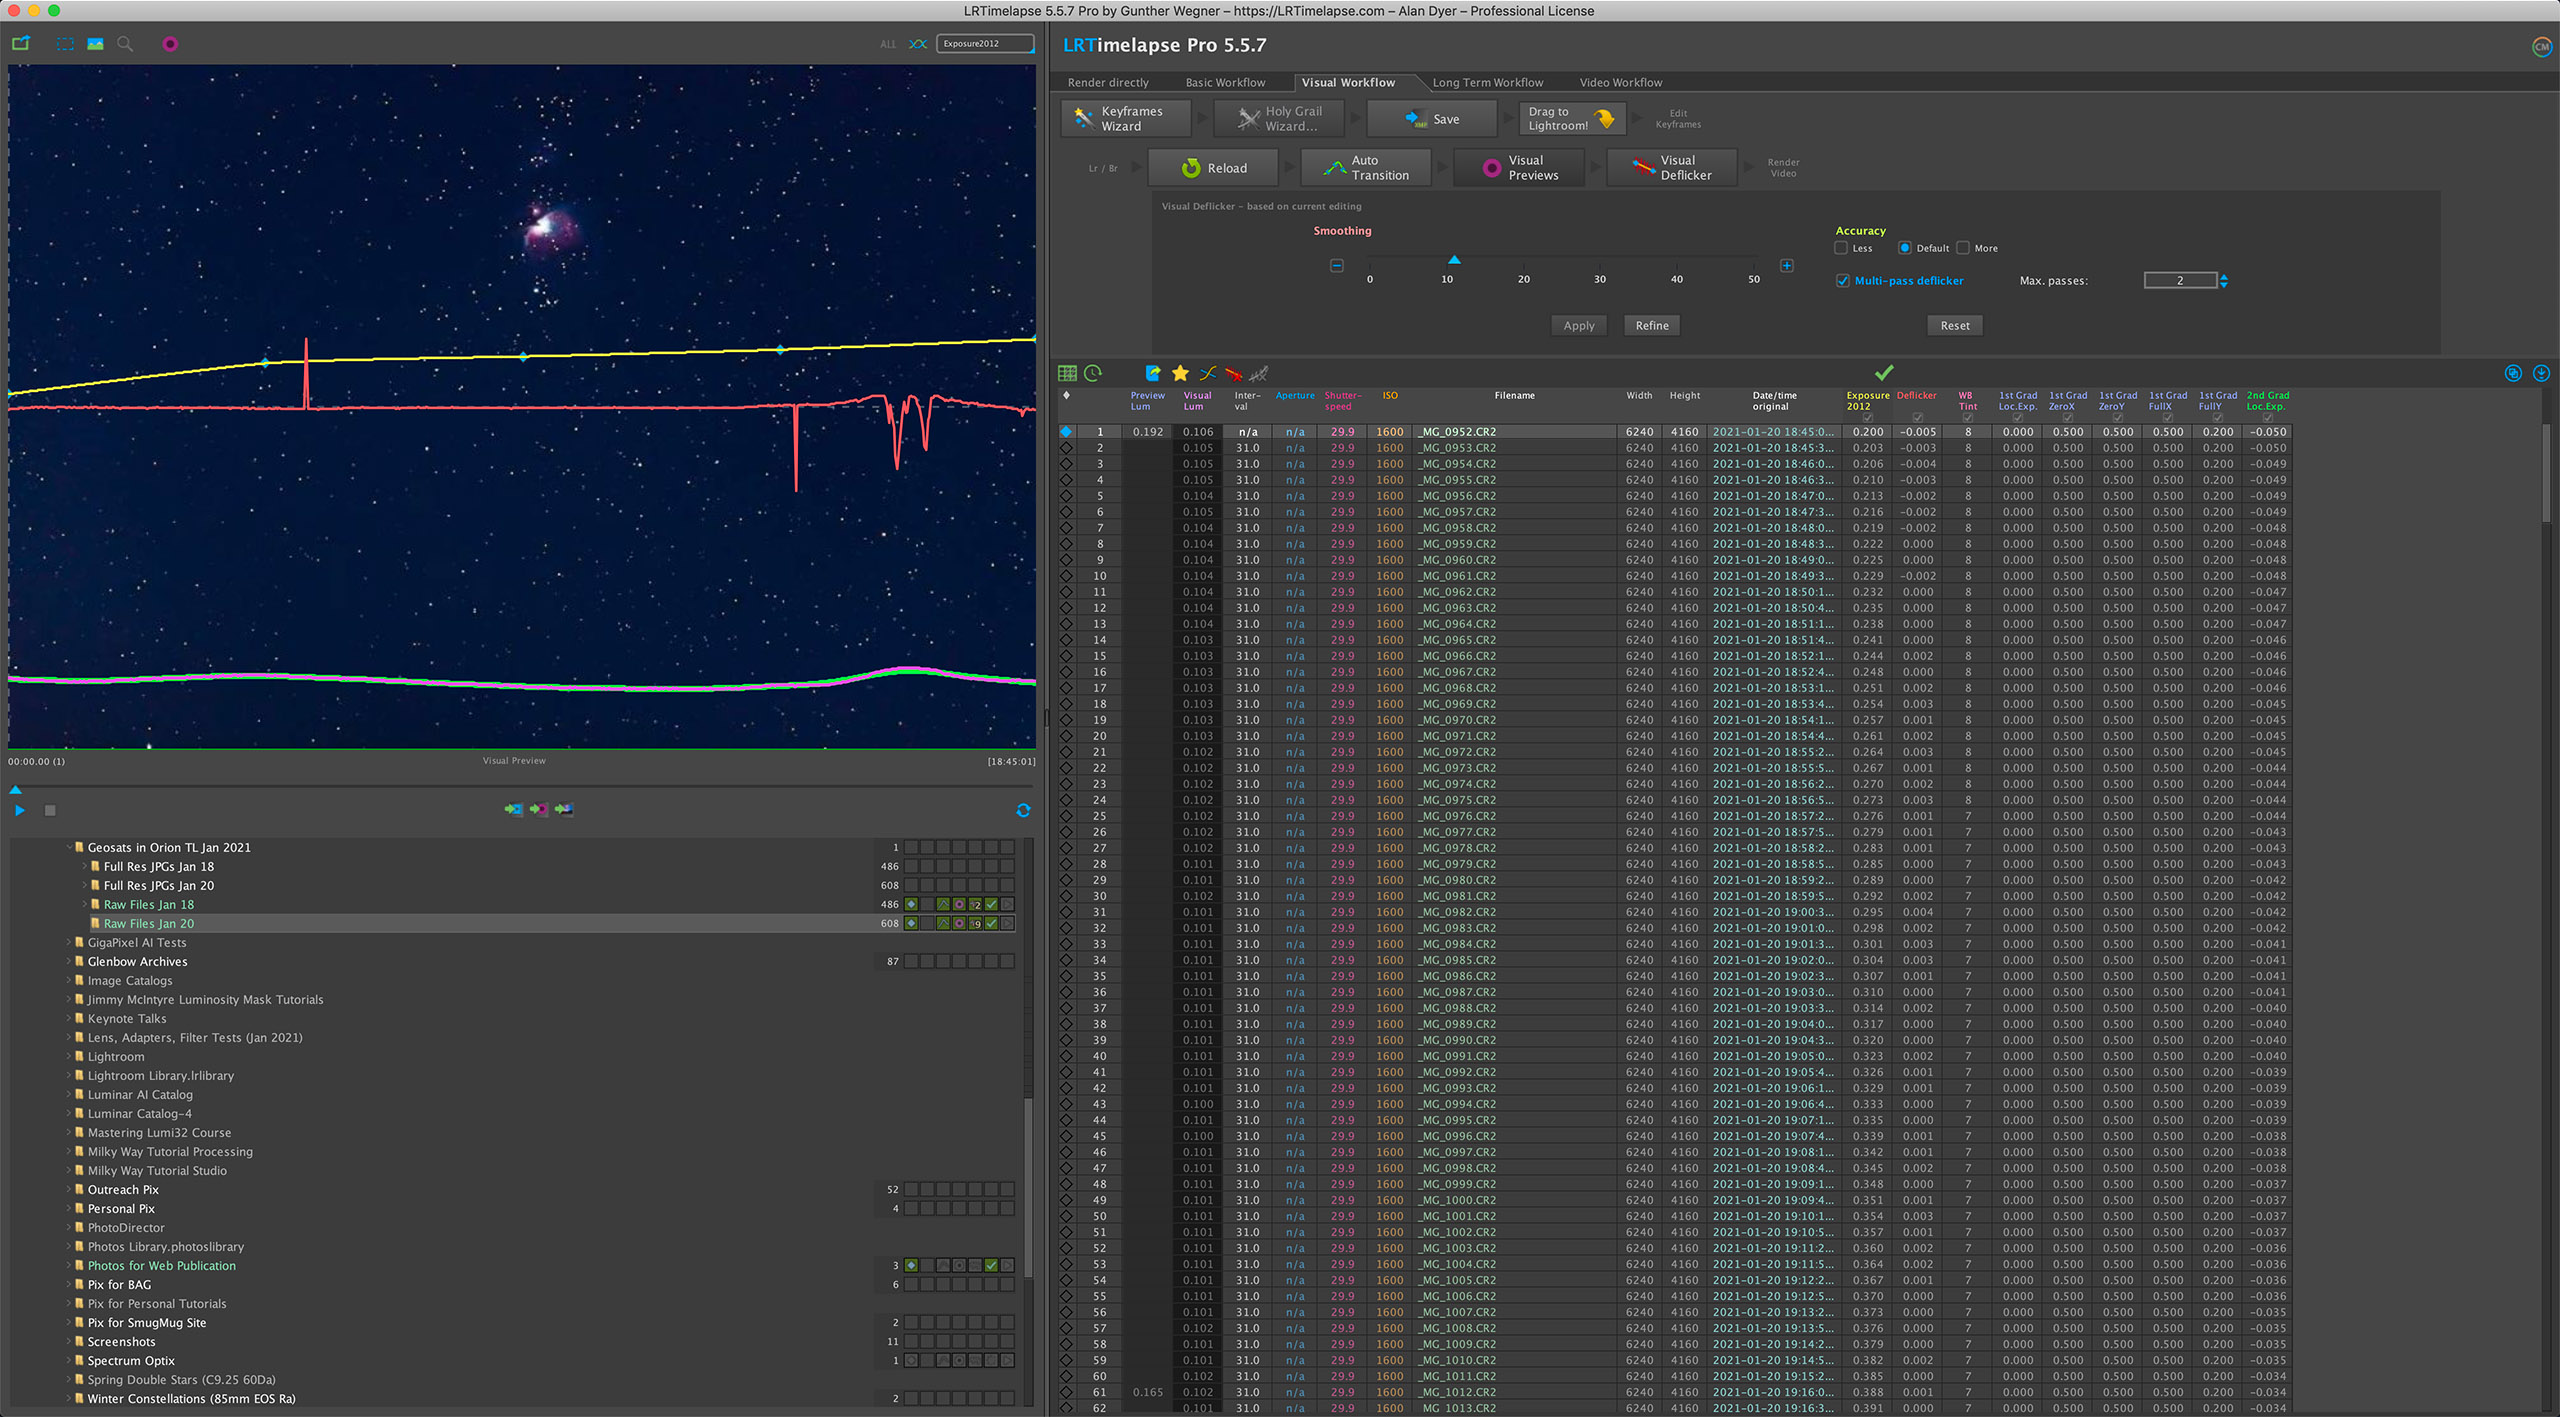Collapse the Geosats in Orion TL folder

[x=70, y=847]
